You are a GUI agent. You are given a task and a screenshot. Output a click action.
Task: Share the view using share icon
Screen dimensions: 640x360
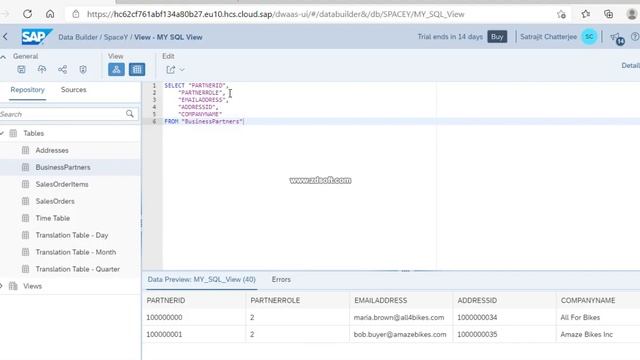[x=62, y=69]
